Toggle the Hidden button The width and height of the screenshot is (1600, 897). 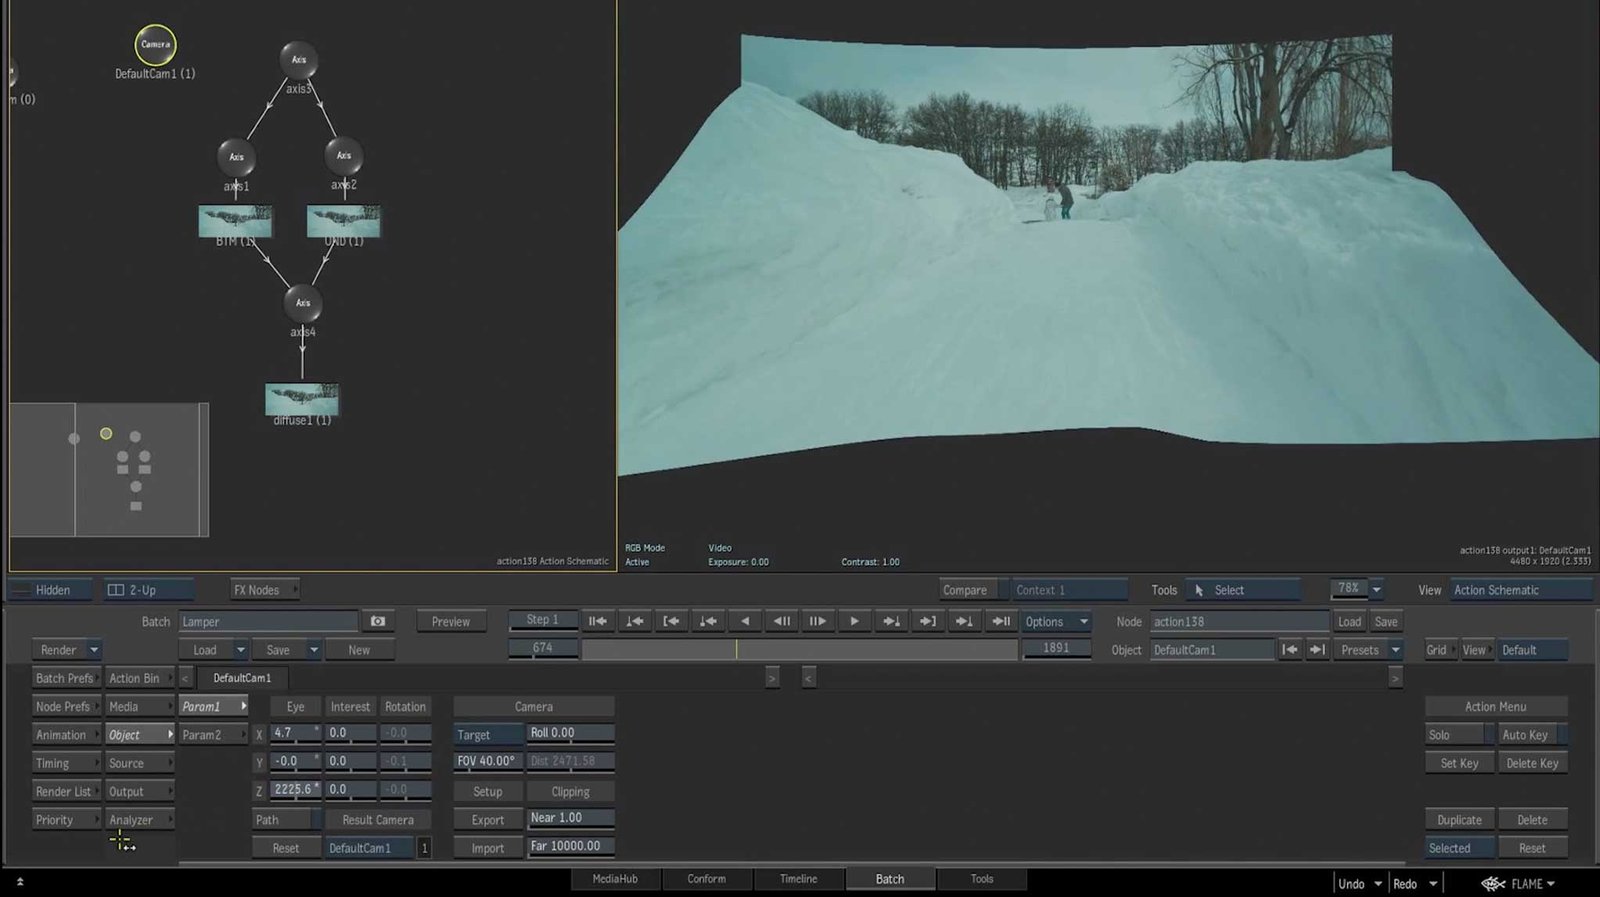(52, 590)
